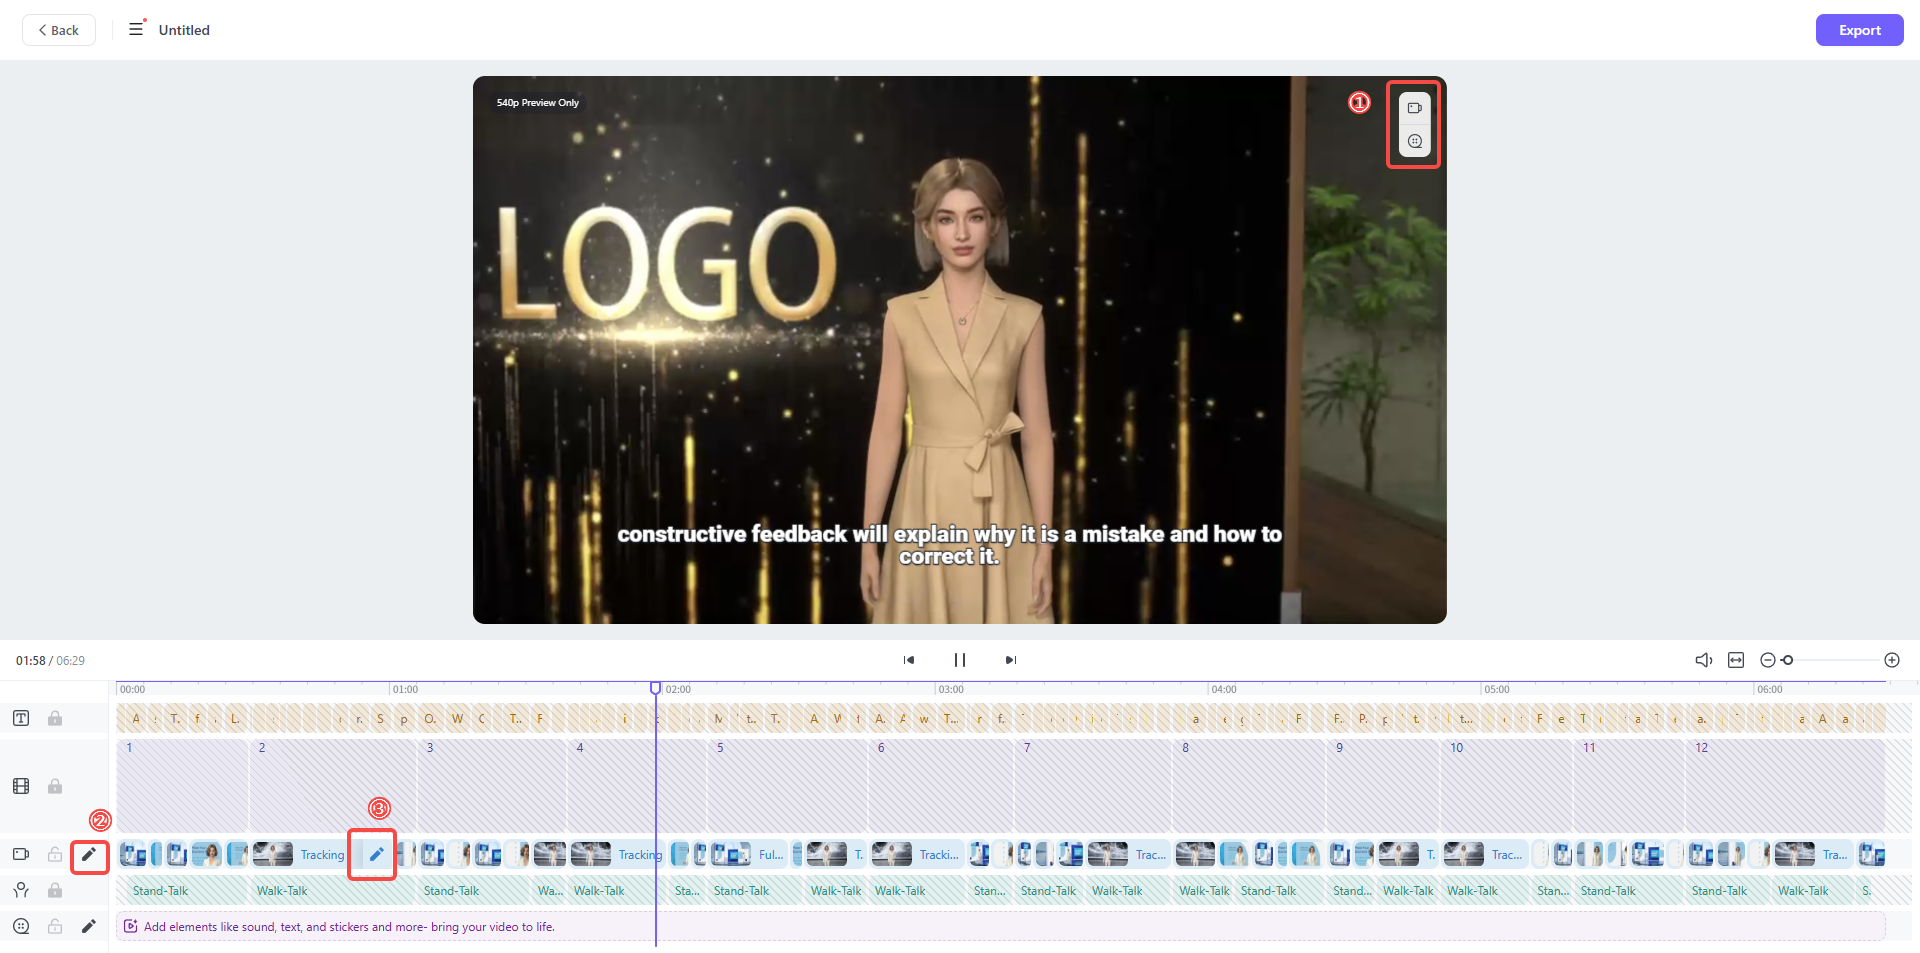
Task: Select the Walk-Talk action clip under scene 12
Action: point(1812,890)
